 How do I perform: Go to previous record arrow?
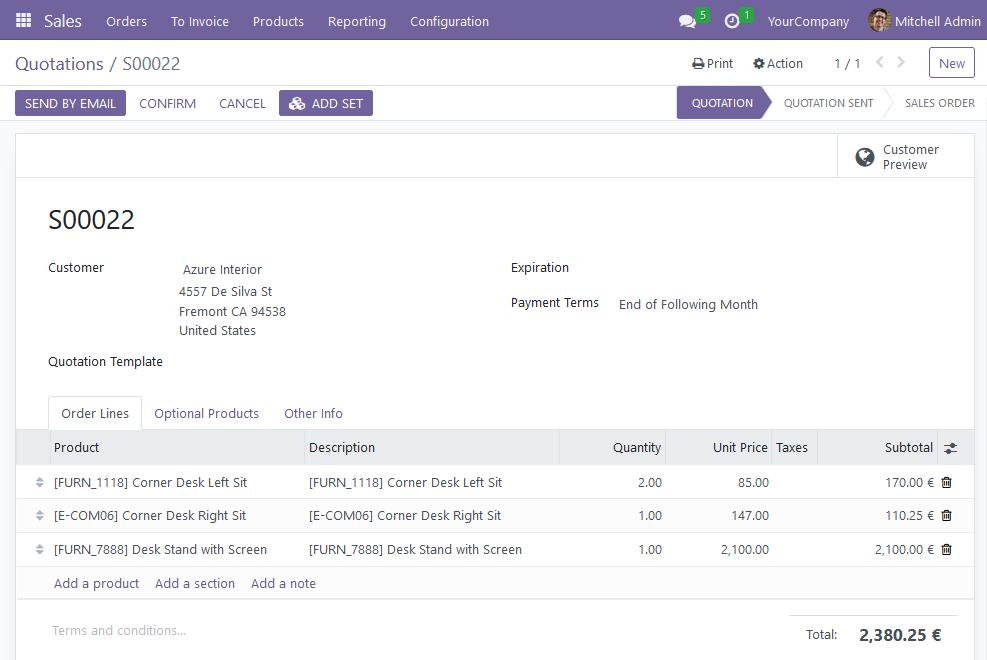879,62
